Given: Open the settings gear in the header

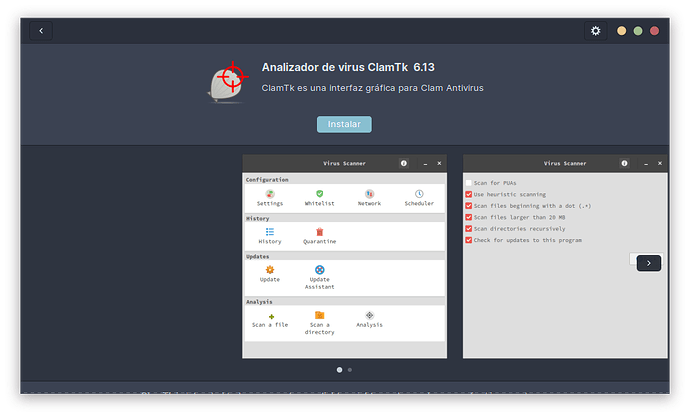Looking at the screenshot, I should pos(595,31).
